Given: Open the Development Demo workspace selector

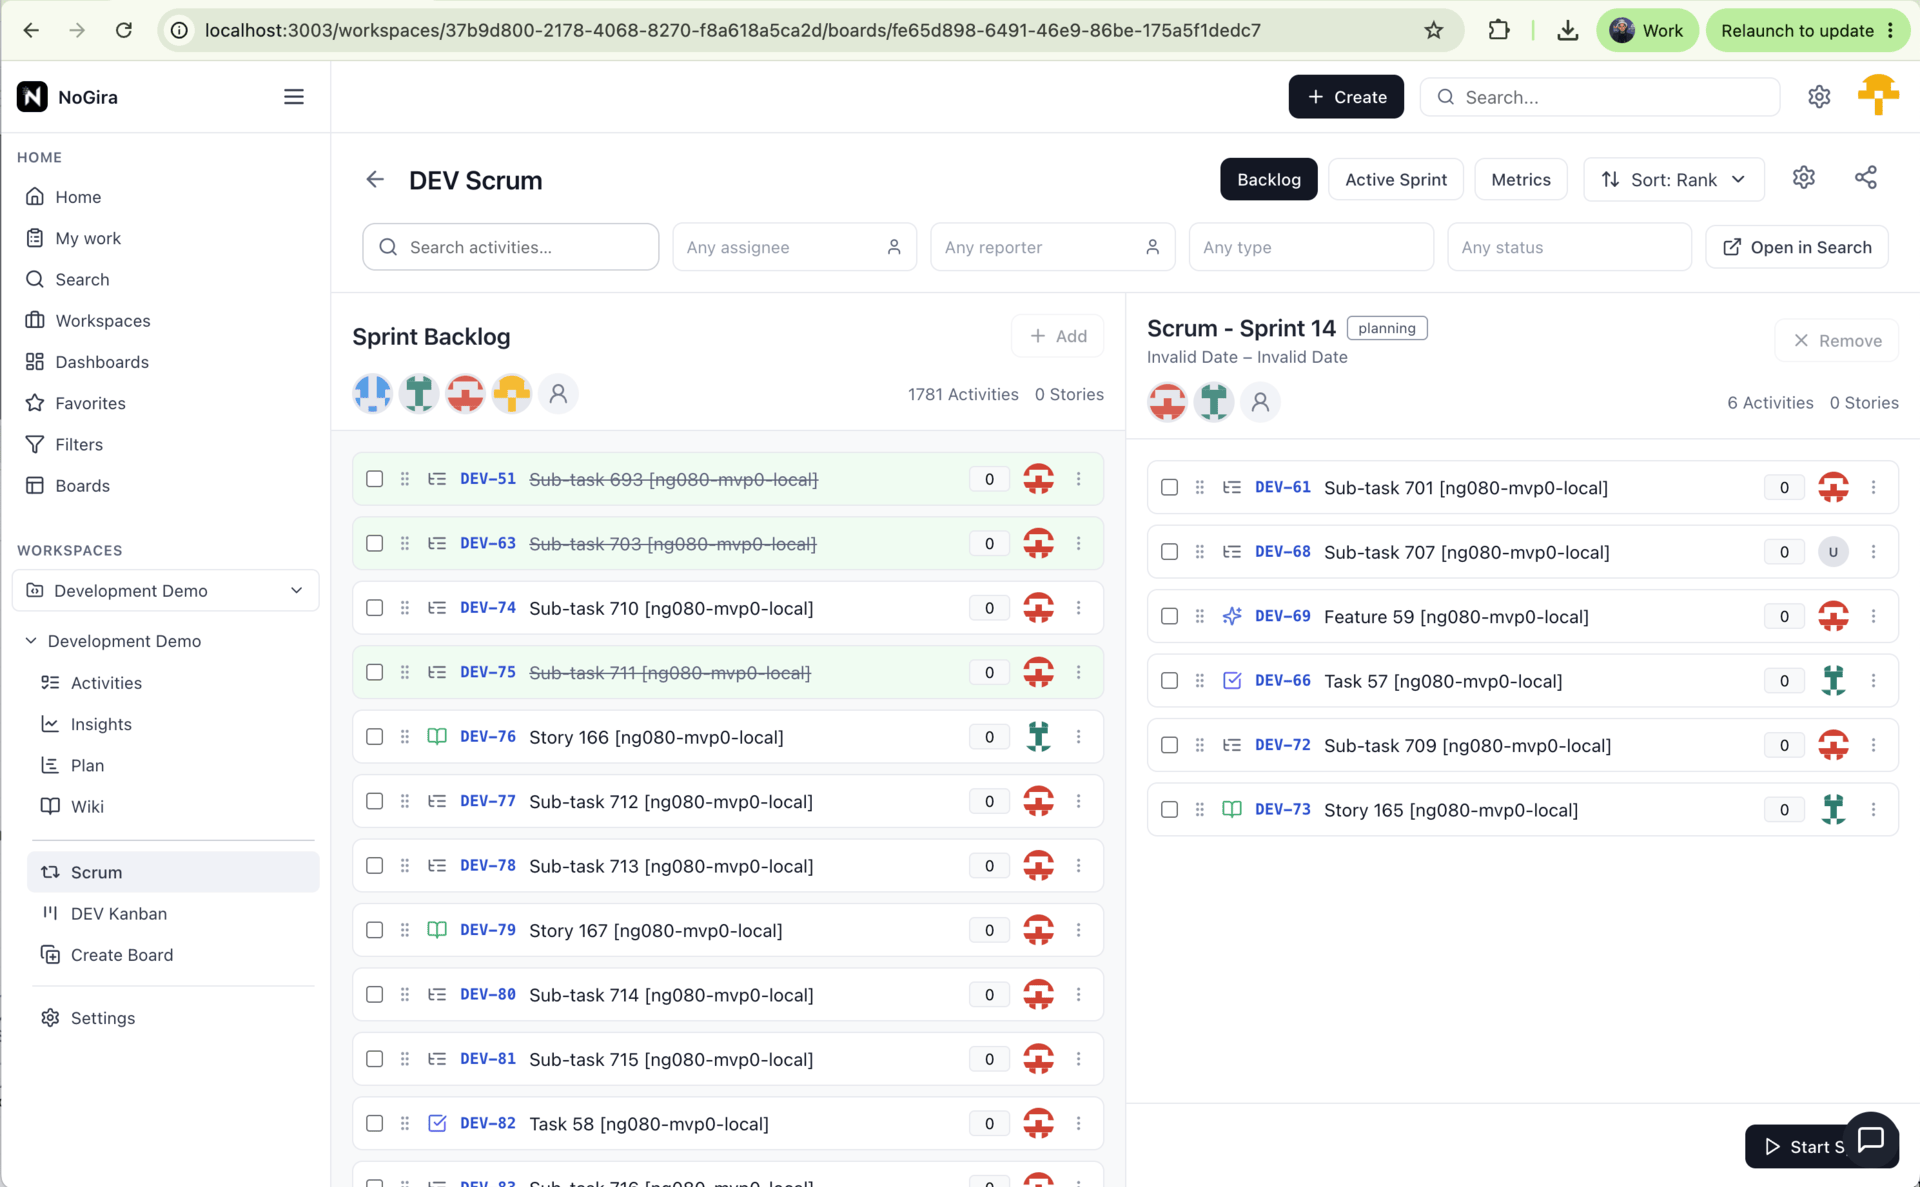Looking at the screenshot, I should [165, 590].
